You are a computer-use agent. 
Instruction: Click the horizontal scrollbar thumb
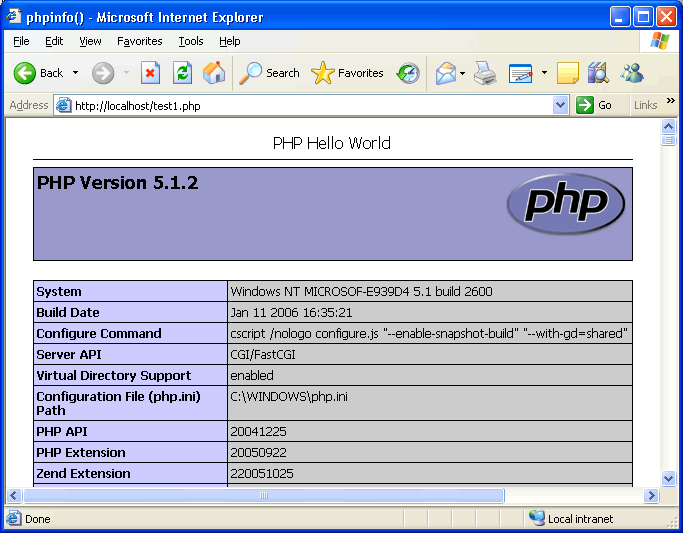(x=264, y=496)
